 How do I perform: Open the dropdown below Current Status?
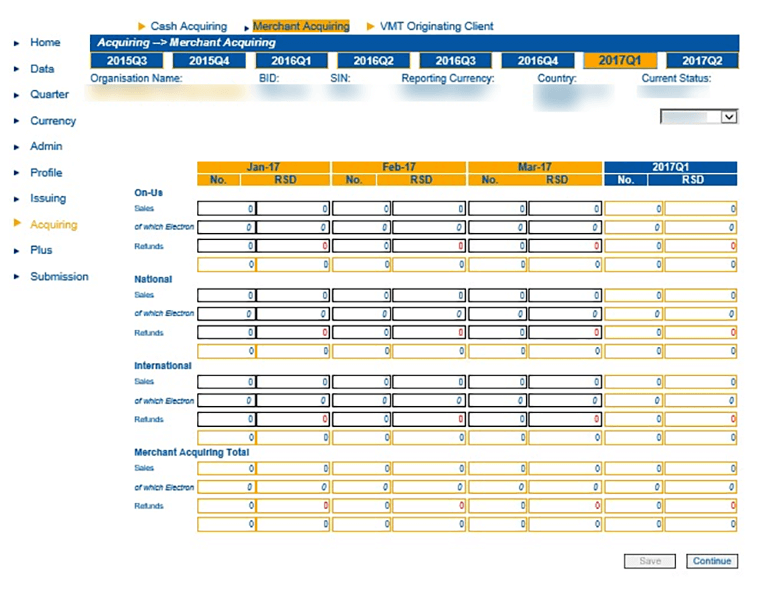tap(699, 117)
